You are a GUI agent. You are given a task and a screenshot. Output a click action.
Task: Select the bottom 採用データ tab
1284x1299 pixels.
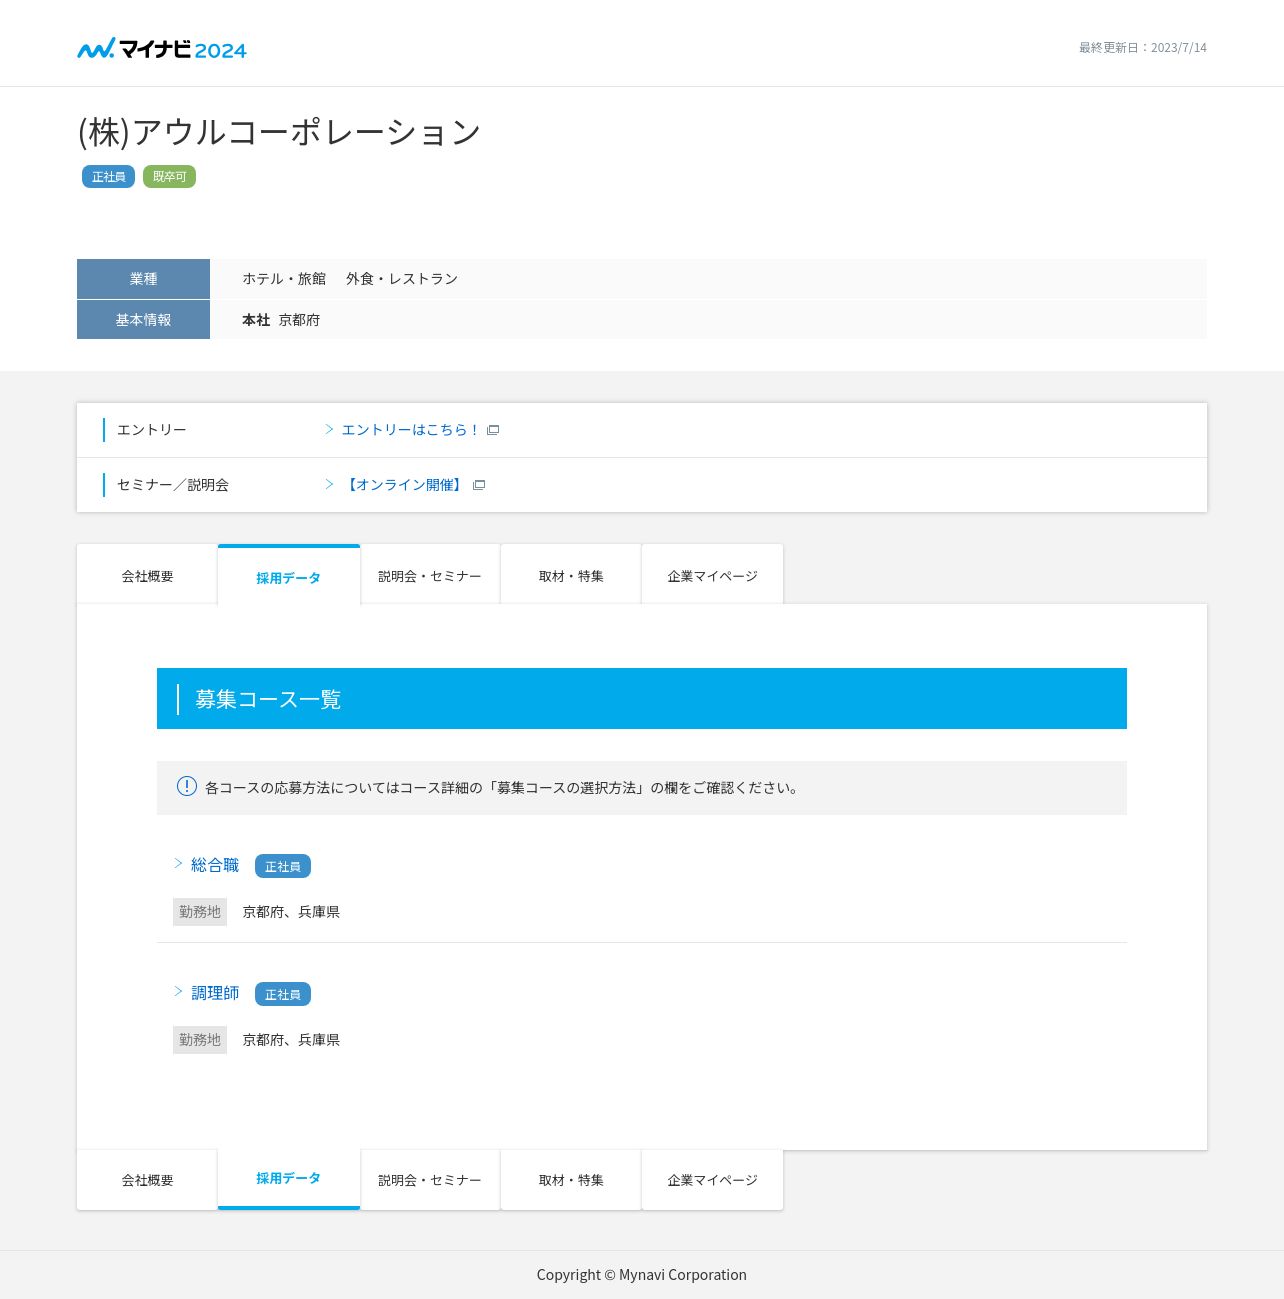click(x=289, y=1179)
